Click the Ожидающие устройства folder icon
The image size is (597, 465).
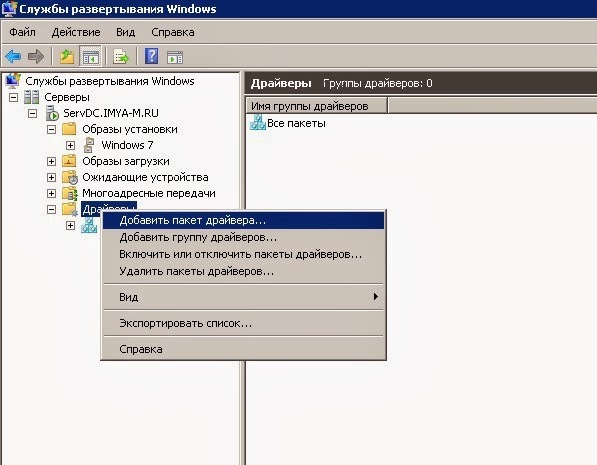tap(70, 177)
